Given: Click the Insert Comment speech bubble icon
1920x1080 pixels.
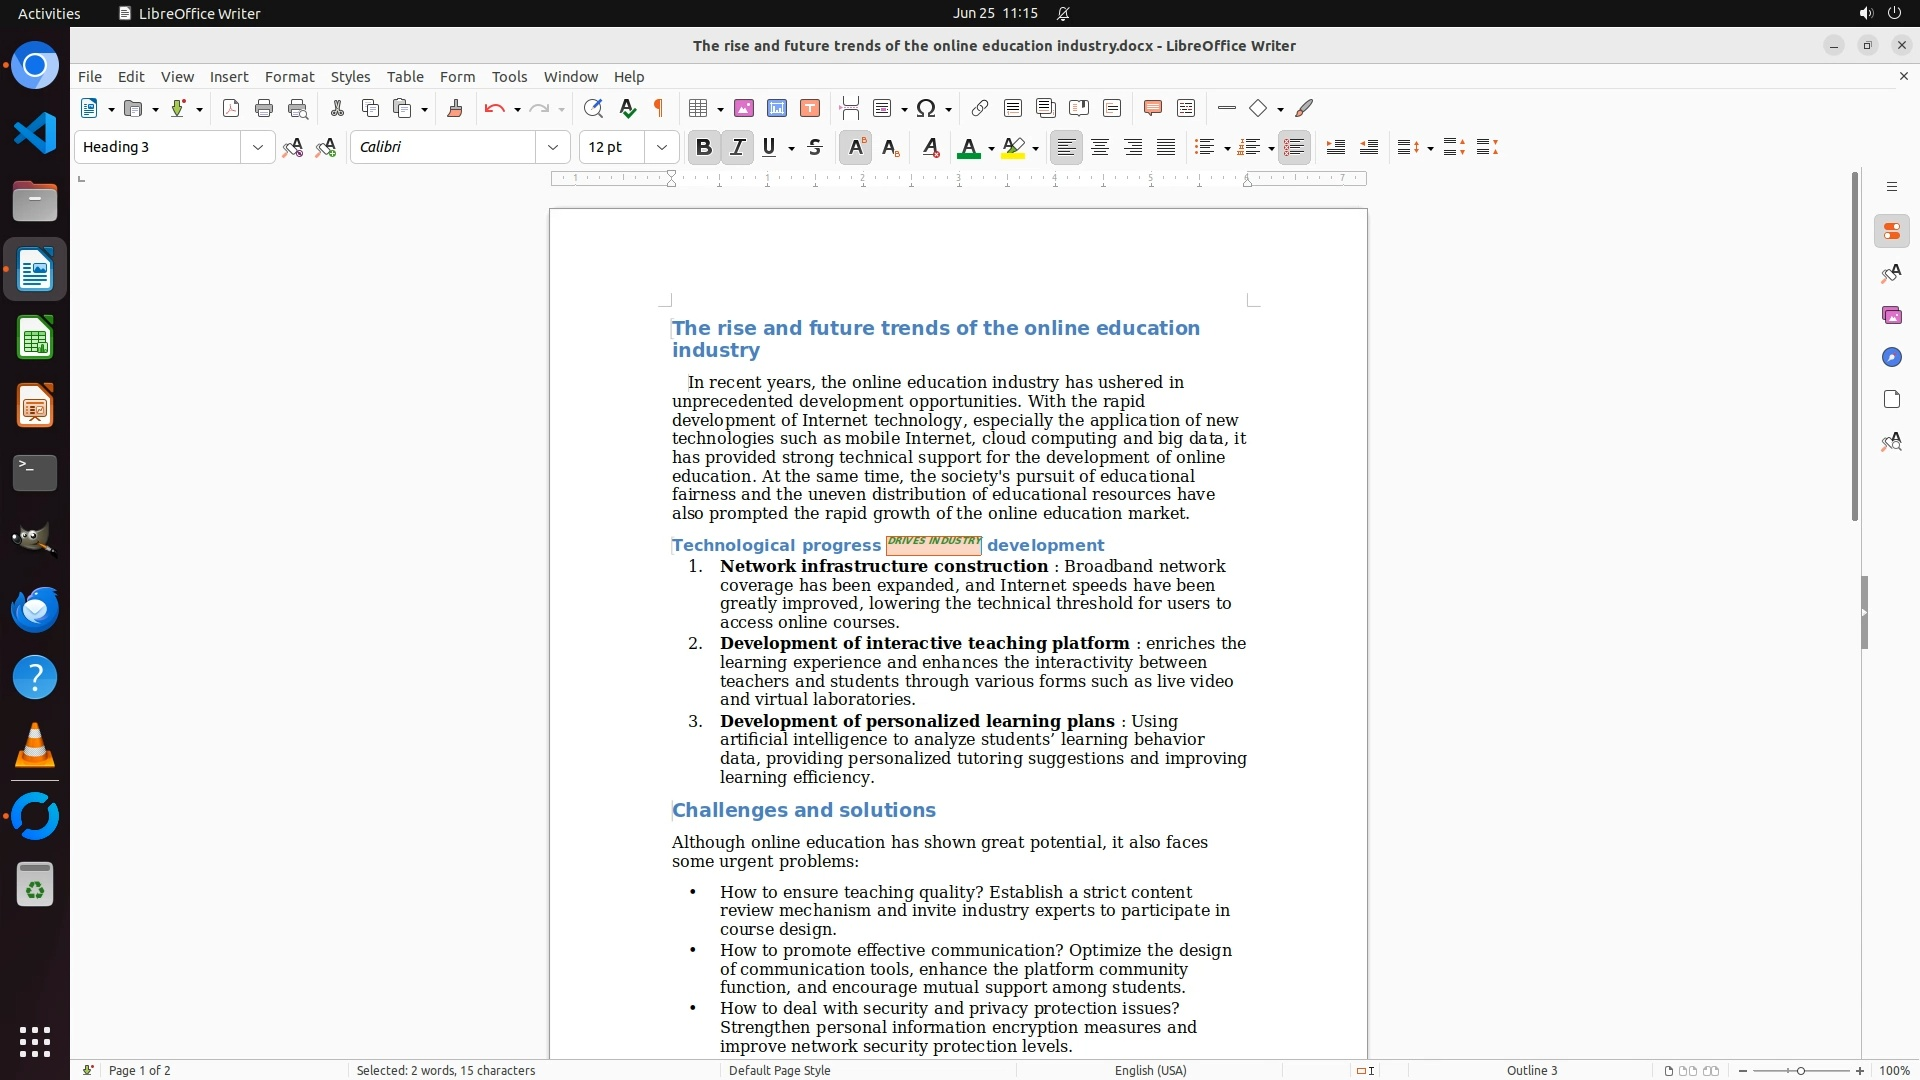Looking at the screenshot, I should (1153, 108).
